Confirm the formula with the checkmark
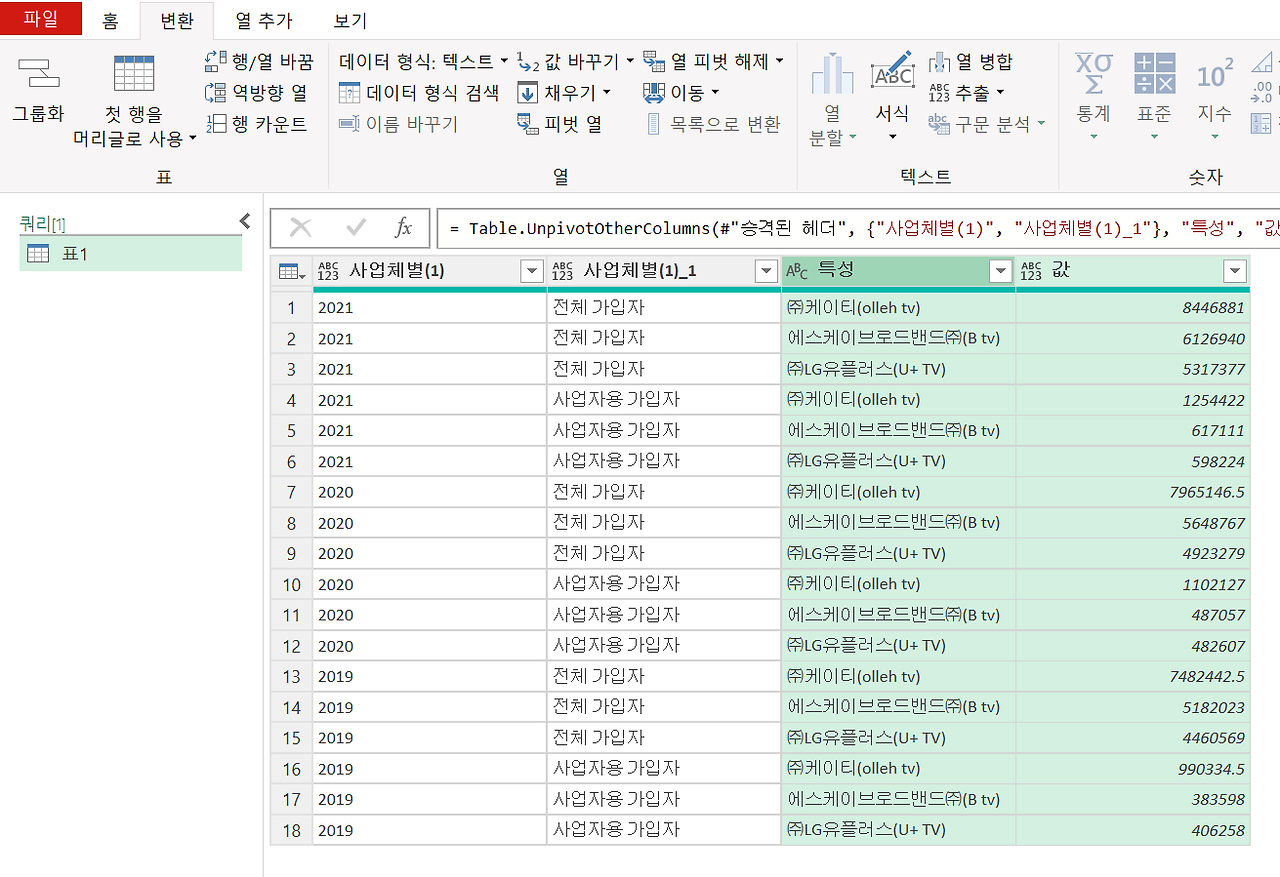Viewport: 1280px width, 877px height. pos(355,228)
